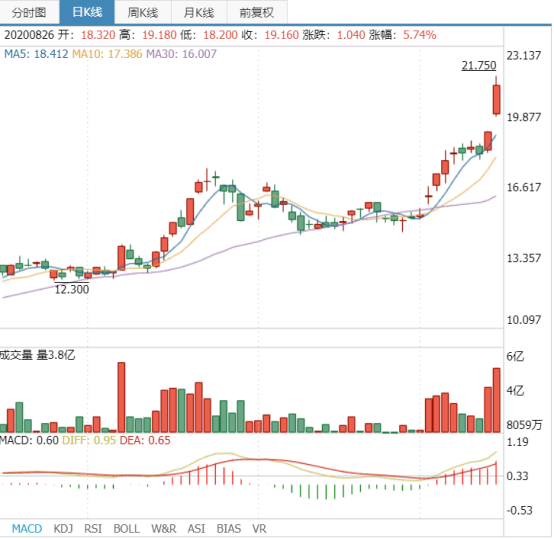Click the opening price 18.320
554x539 pixels.
pos(98,35)
